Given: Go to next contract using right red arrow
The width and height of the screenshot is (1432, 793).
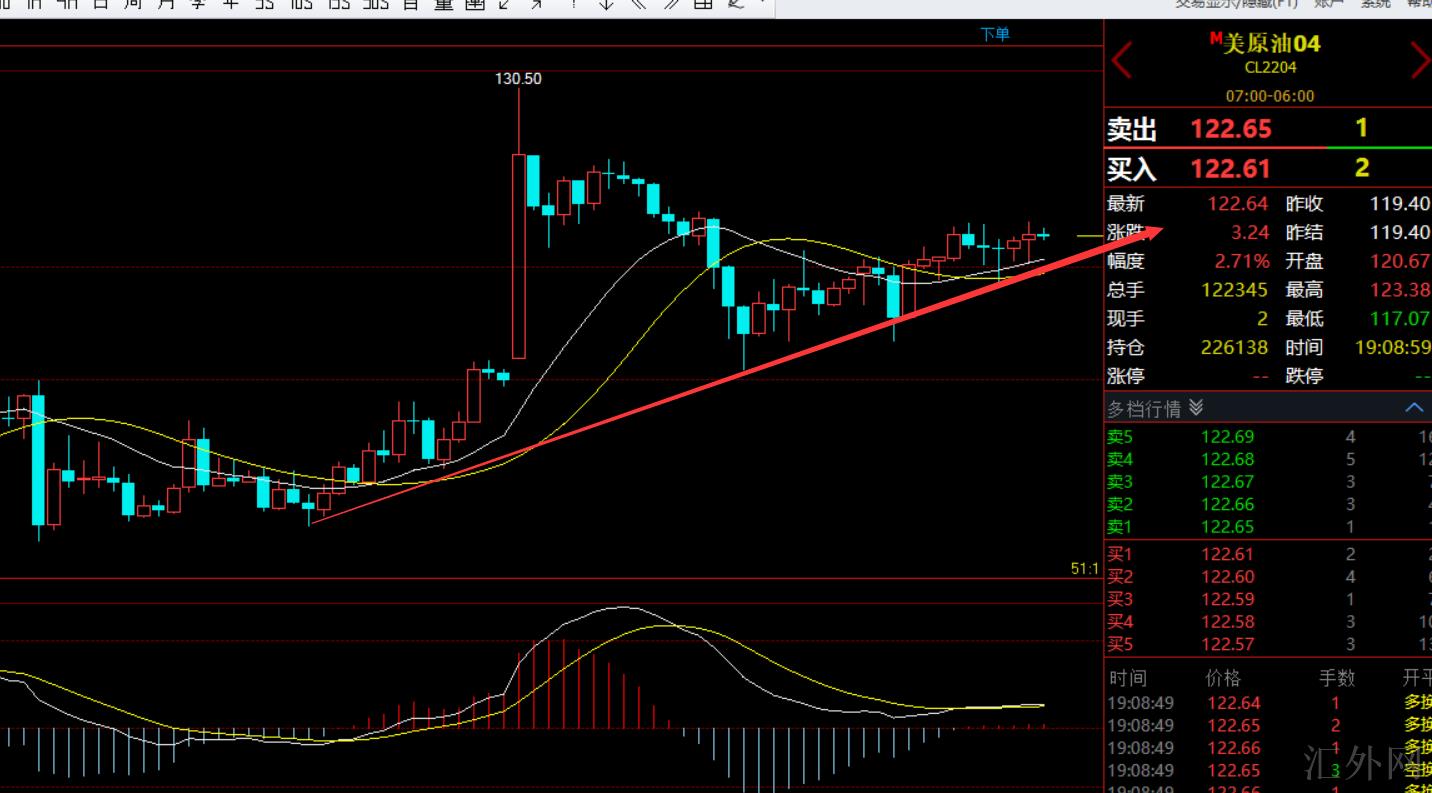Looking at the screenshot, I should [1420, 60].
